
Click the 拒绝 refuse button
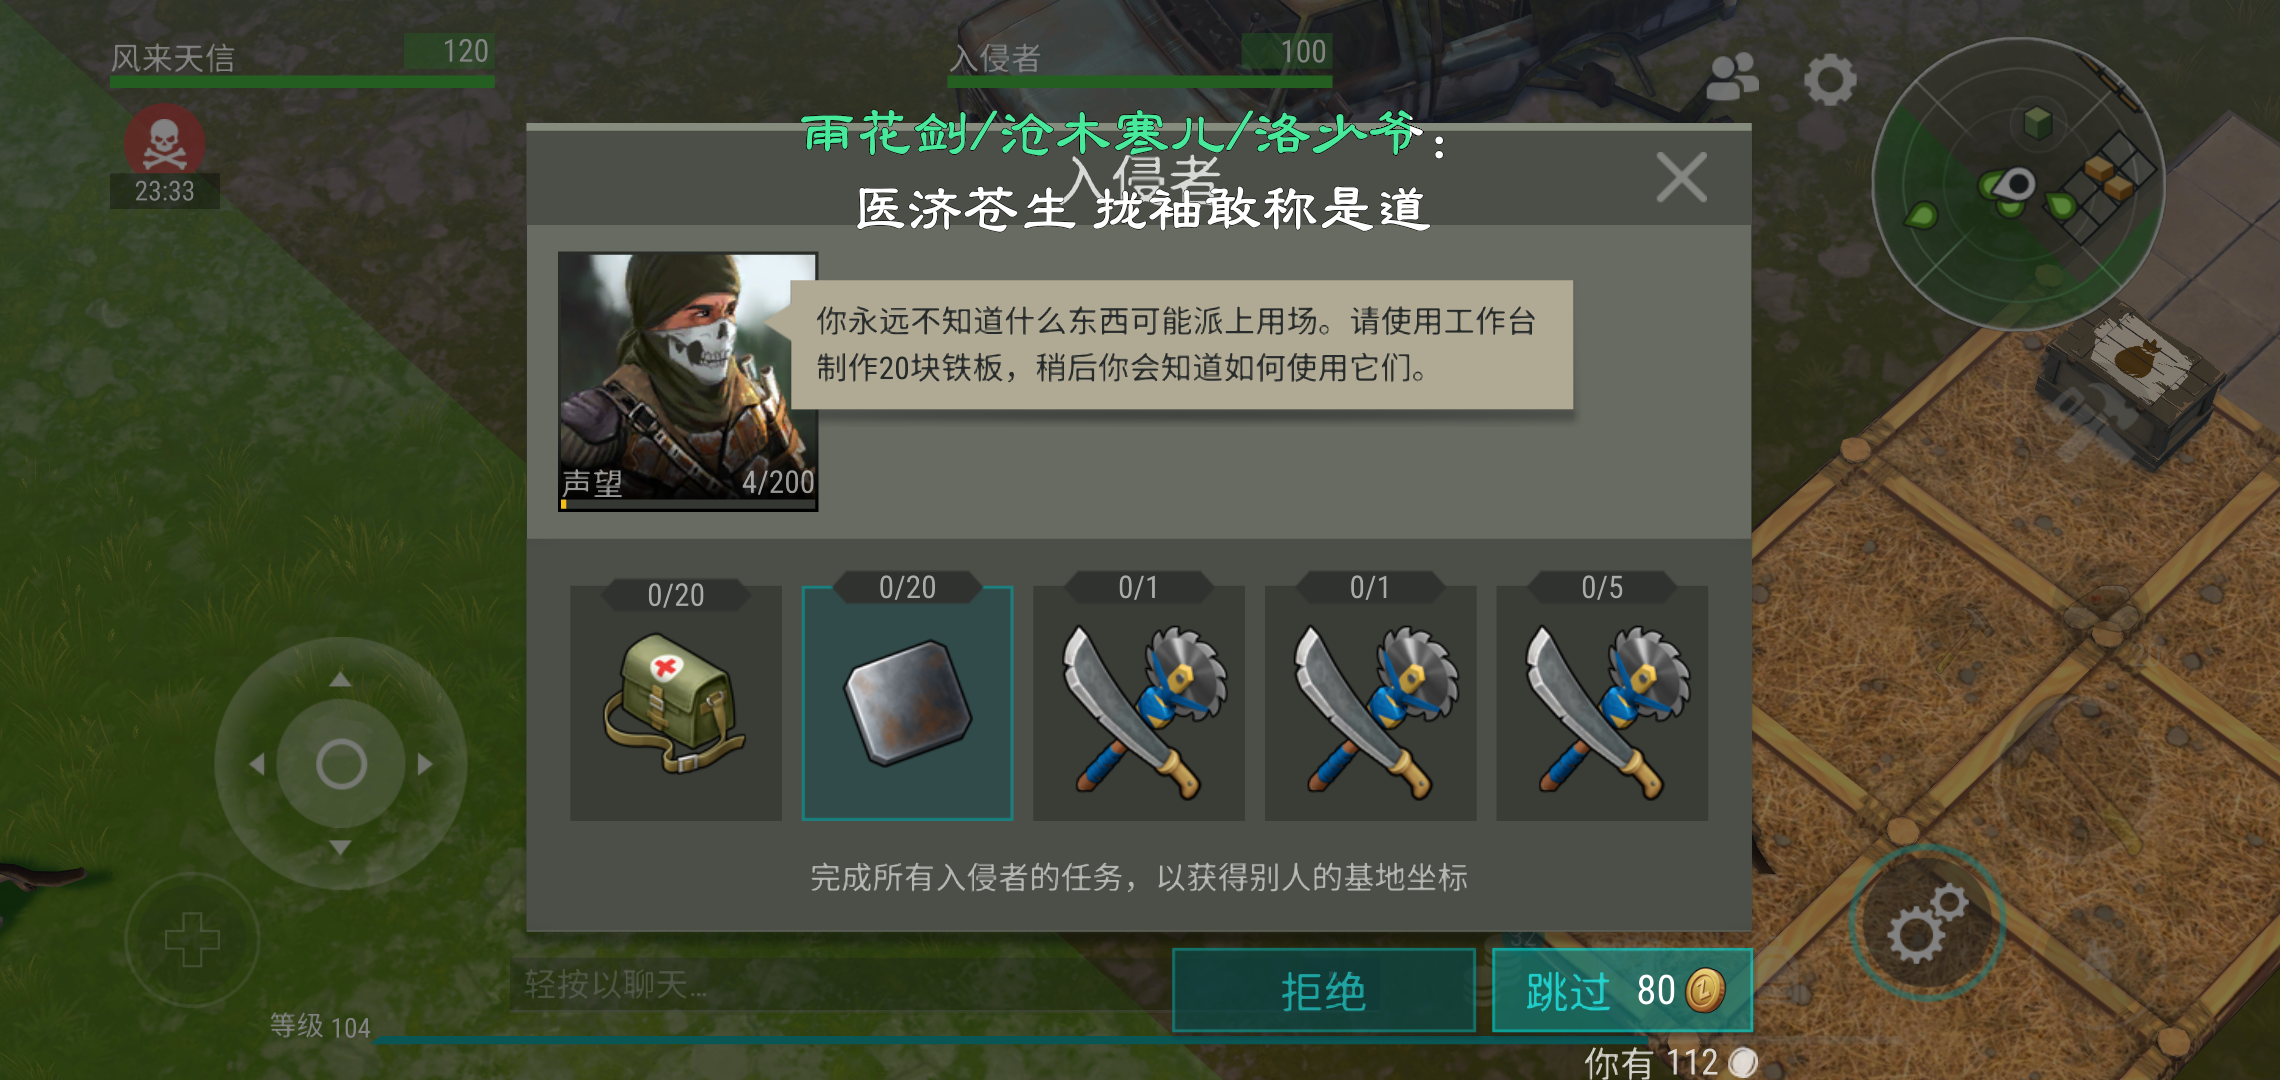[1324, 991]
